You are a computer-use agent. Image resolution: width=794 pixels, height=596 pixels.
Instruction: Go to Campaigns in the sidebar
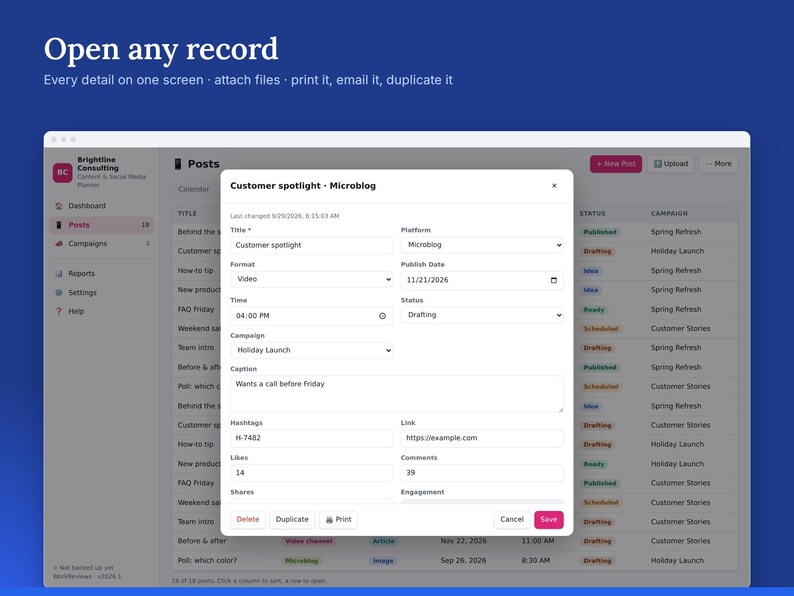tap(102, 244)
